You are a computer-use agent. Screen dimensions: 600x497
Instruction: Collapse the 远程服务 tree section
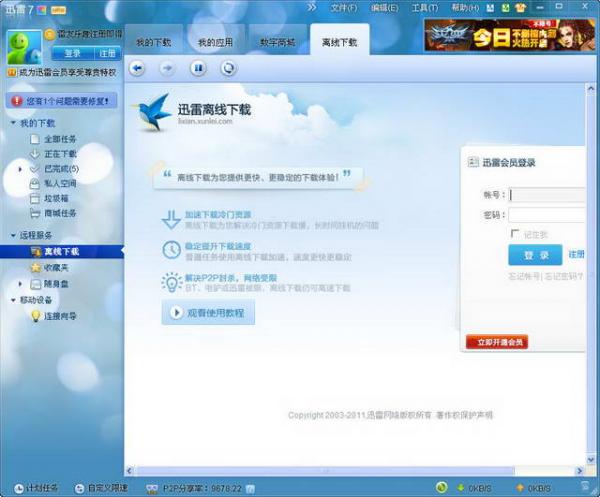tap(13, 235)
